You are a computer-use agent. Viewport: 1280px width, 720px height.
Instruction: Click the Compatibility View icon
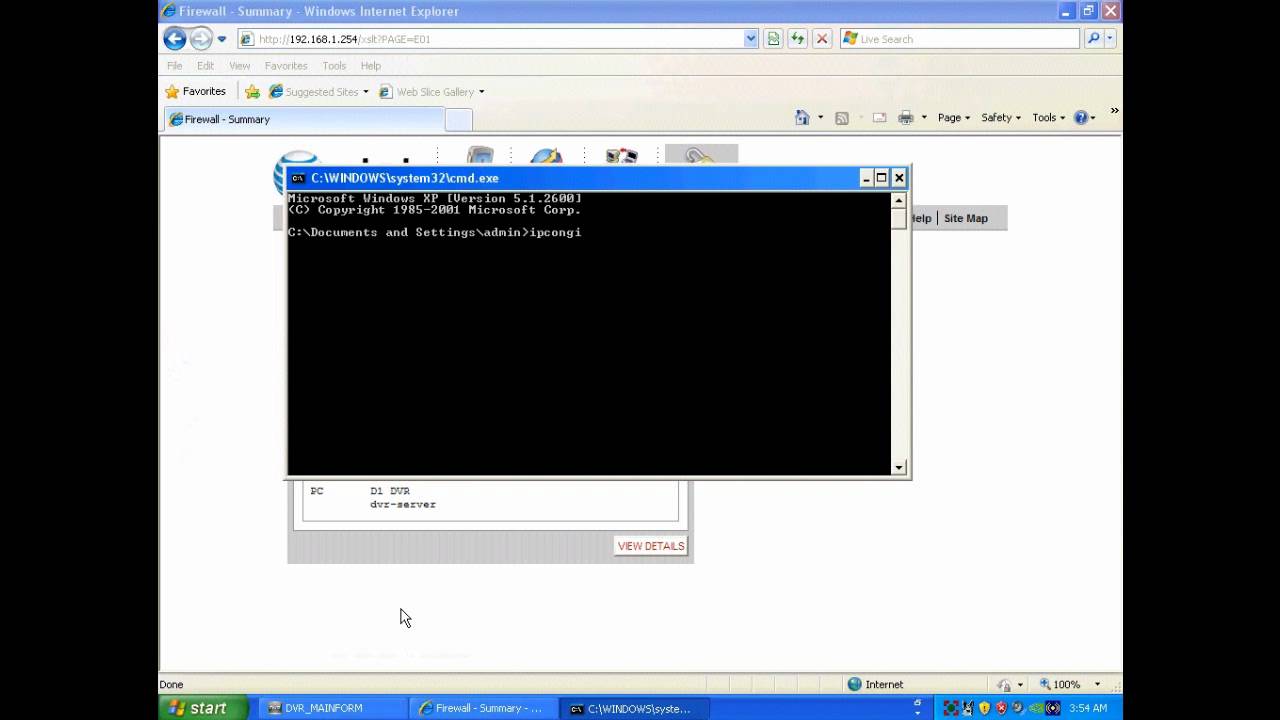(773, 39)
